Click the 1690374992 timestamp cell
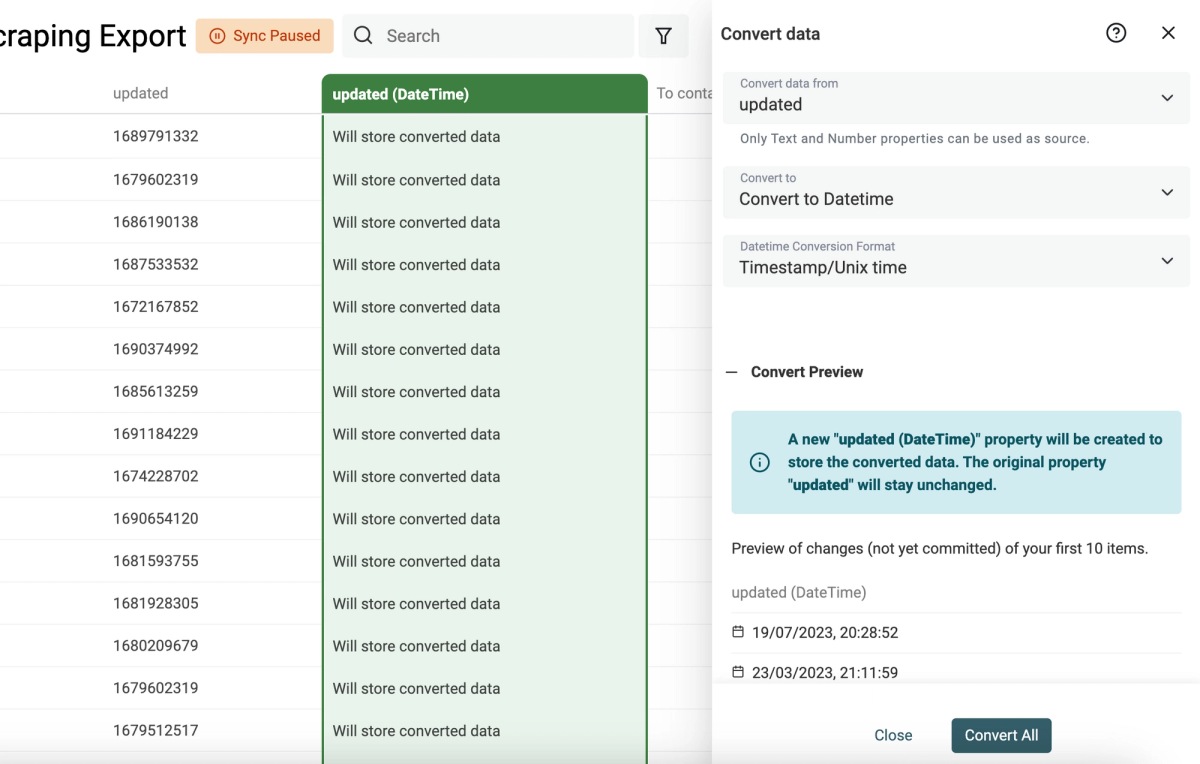This screenshot has width=1200, height=764. tap(156, 349)
